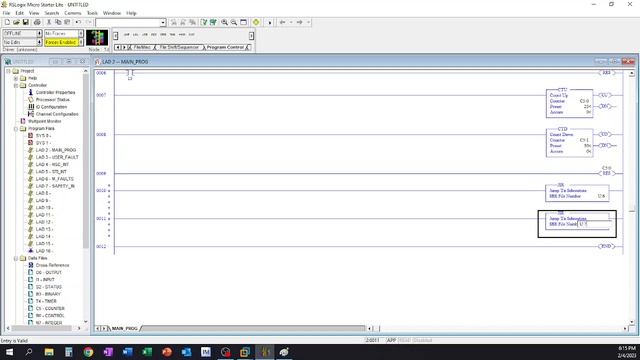The image size is (640, 360).
Task: Open the Edit menu
Action: (x=19, y=13)
